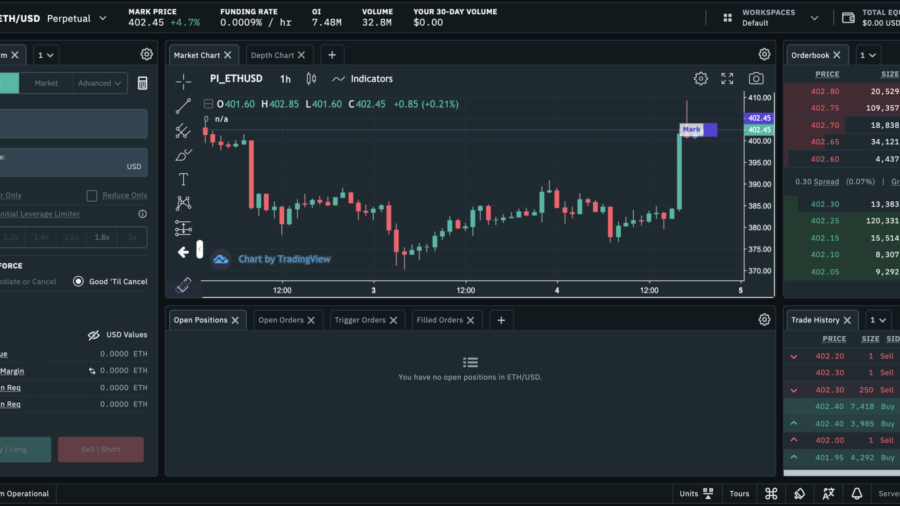Screen dimensions: 900x506
Task: Open the Indicators menu
Action: pos(363,79)
